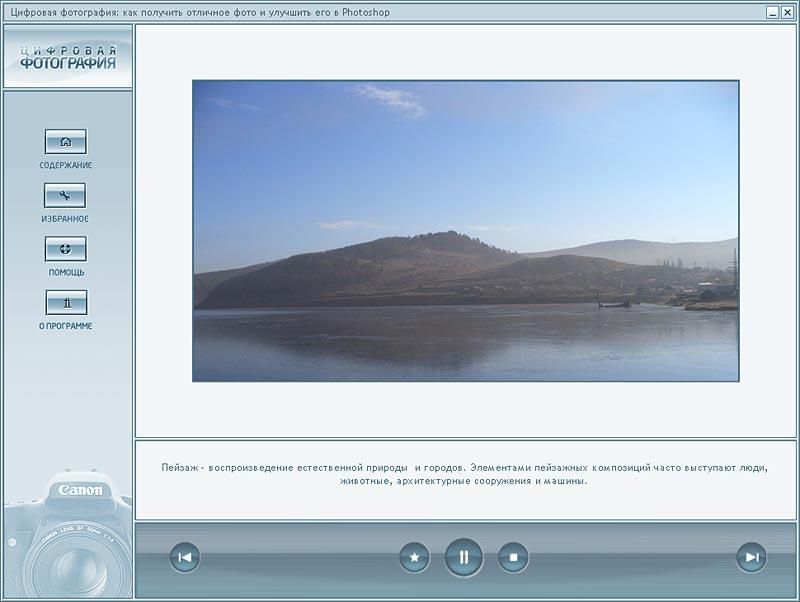Open the Содержание home icon button
Screen dimensions: 800x602
[x=66, y=142]
